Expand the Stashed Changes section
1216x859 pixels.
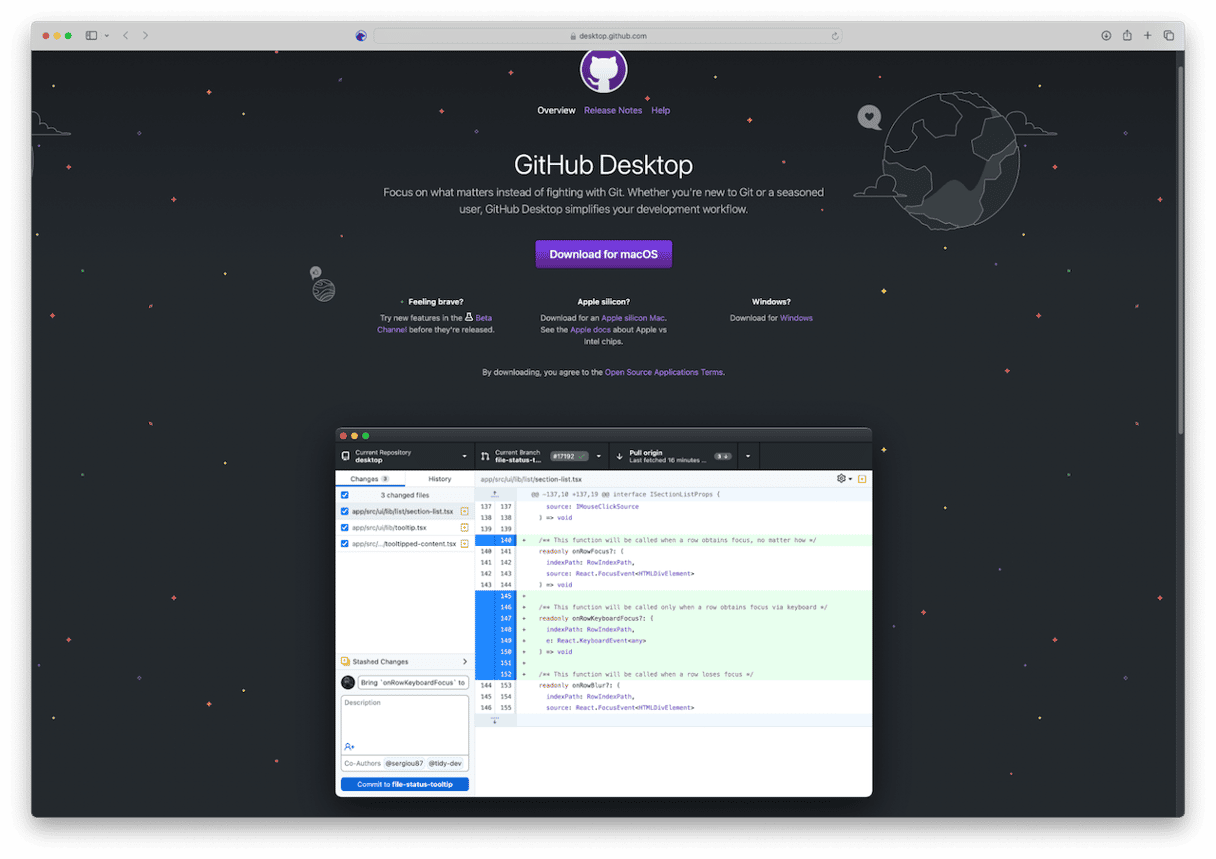pos(465,661)
